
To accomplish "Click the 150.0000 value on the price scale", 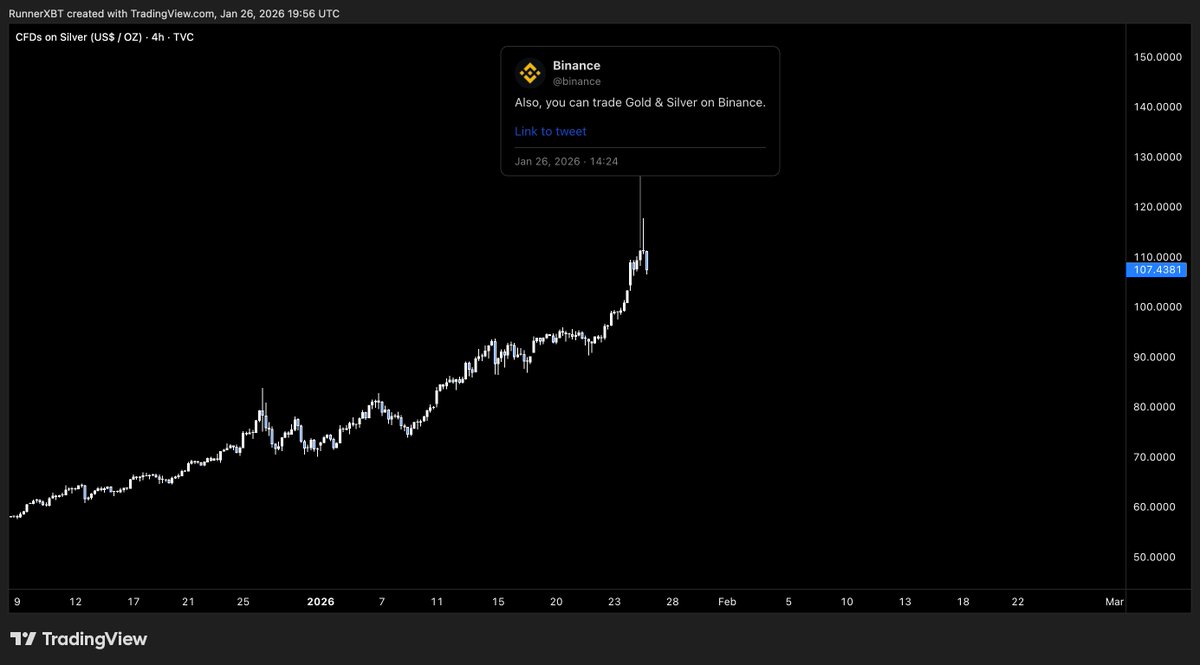I will pos(1156,57).
